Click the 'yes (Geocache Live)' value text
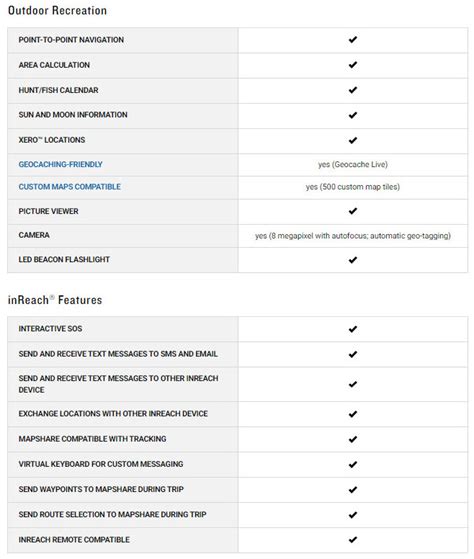474x559 pixels. click(353, 164)
